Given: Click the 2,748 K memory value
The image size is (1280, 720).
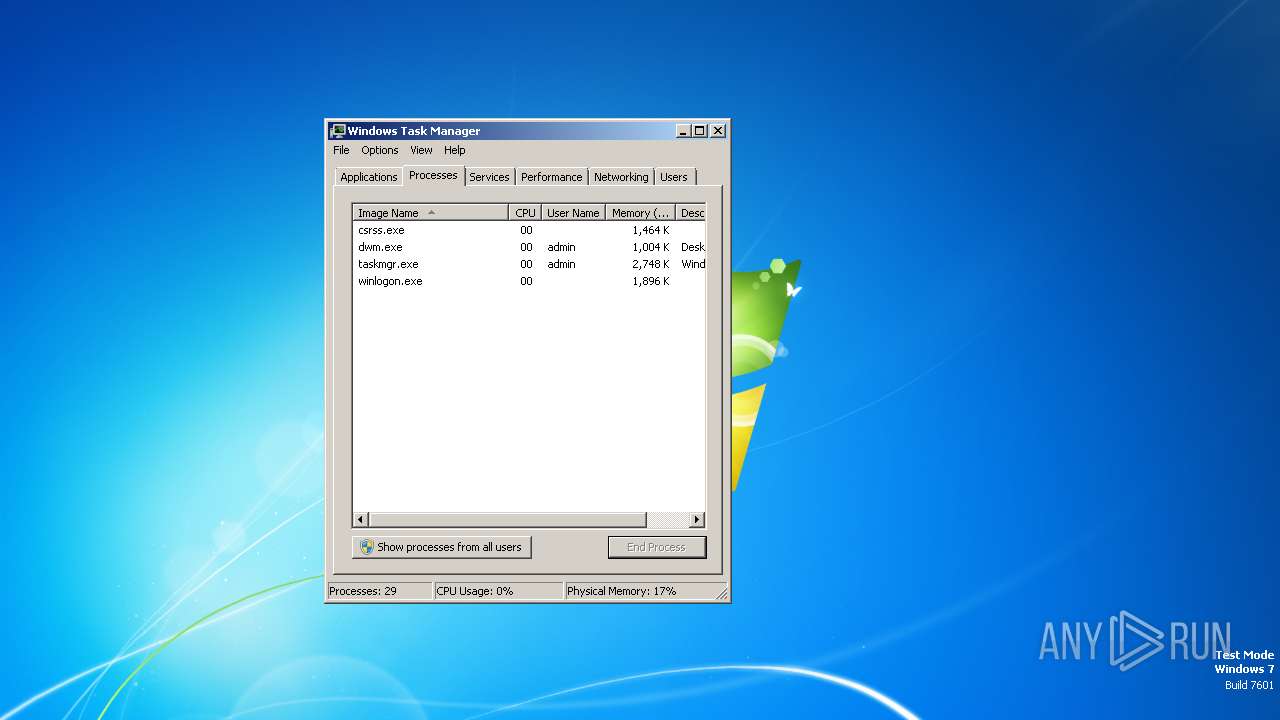Looking at the screenshot, I should [651, 264].
